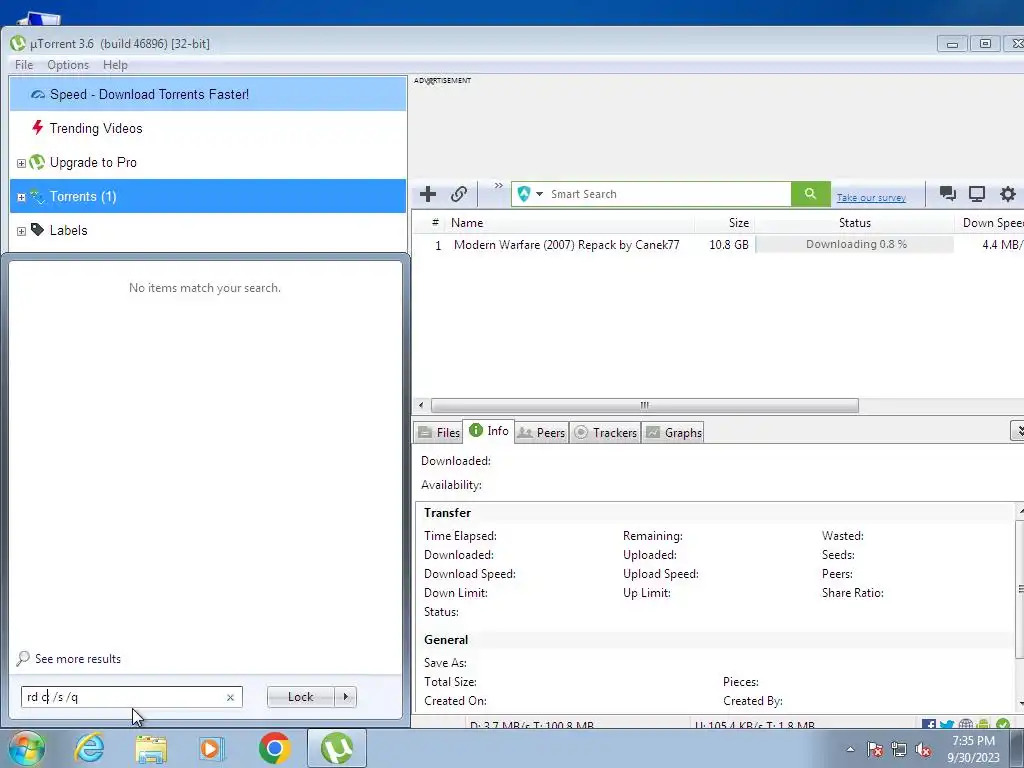
Task: Switch to the Graphs tab
Action: tap(674, 432)
